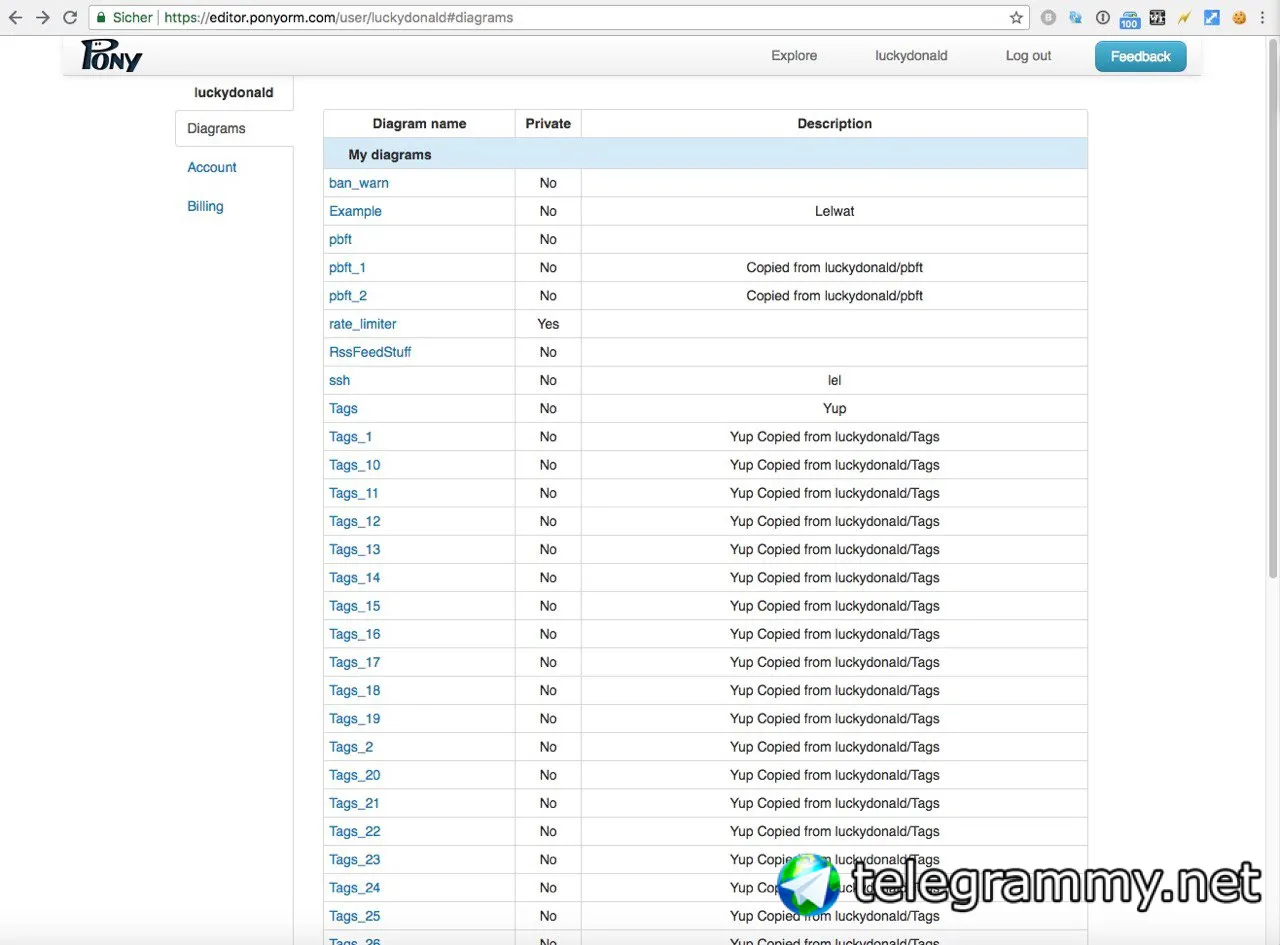Screen dimensions: 1280x945
Task: Open the Tags_13 diagram
Action: pyautogui.click(x=355, y=549)
